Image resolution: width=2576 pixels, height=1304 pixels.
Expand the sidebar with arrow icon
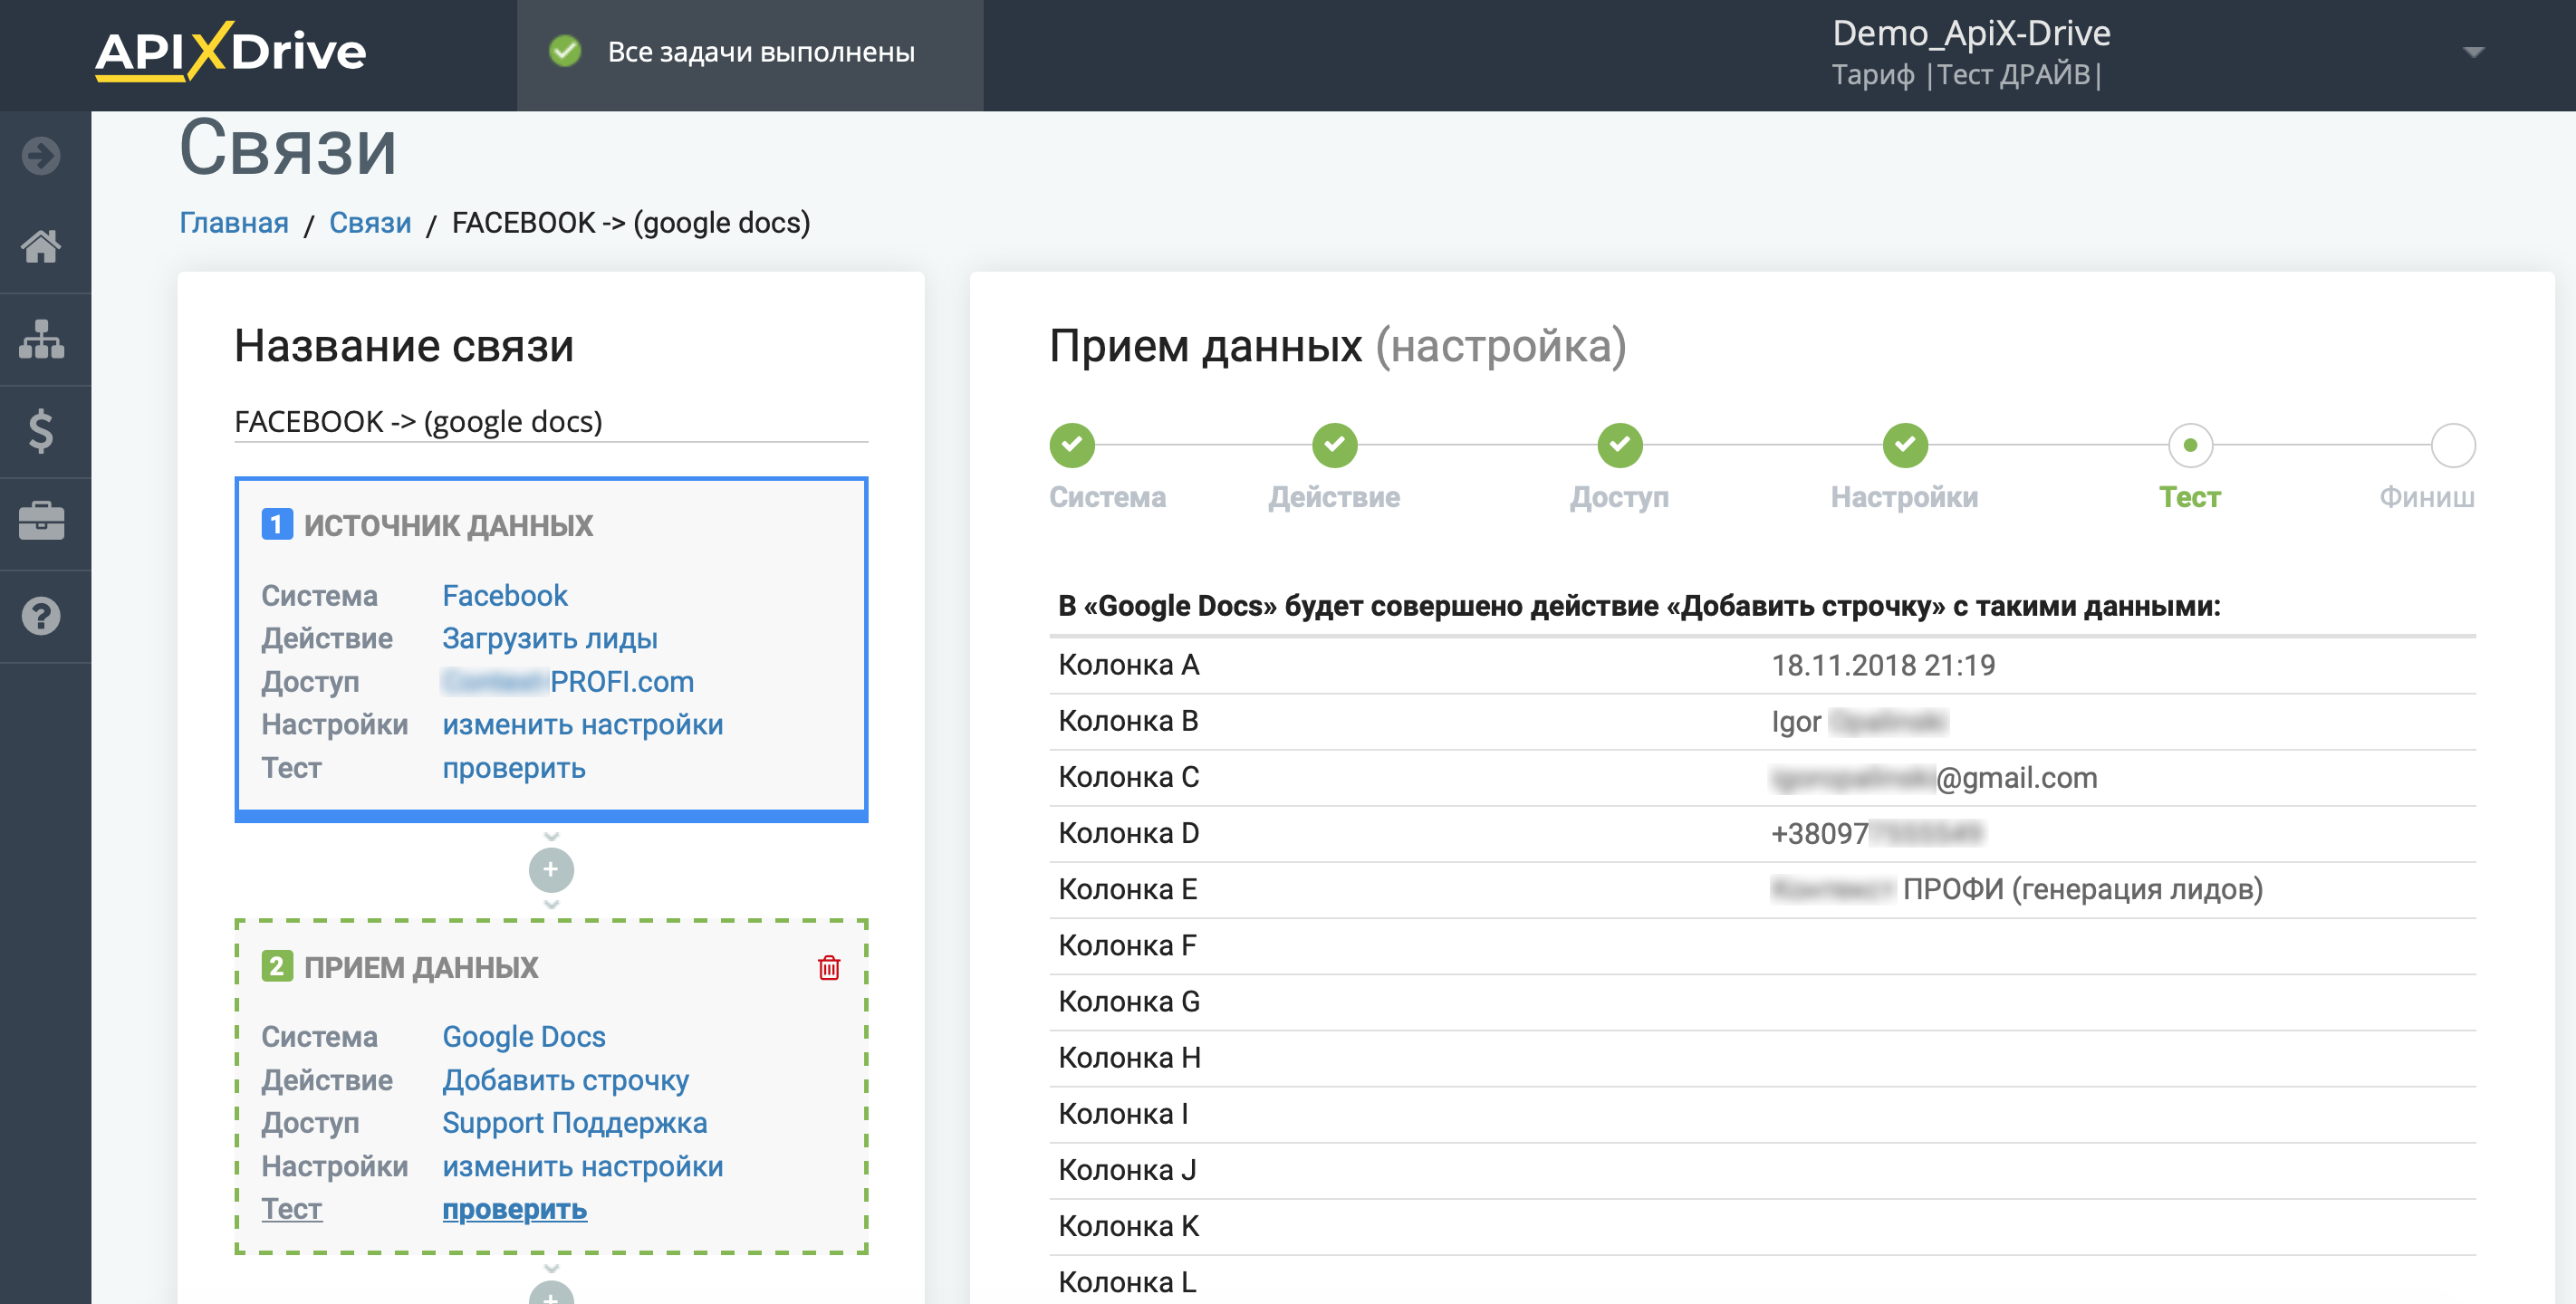(x=41, y=156)
